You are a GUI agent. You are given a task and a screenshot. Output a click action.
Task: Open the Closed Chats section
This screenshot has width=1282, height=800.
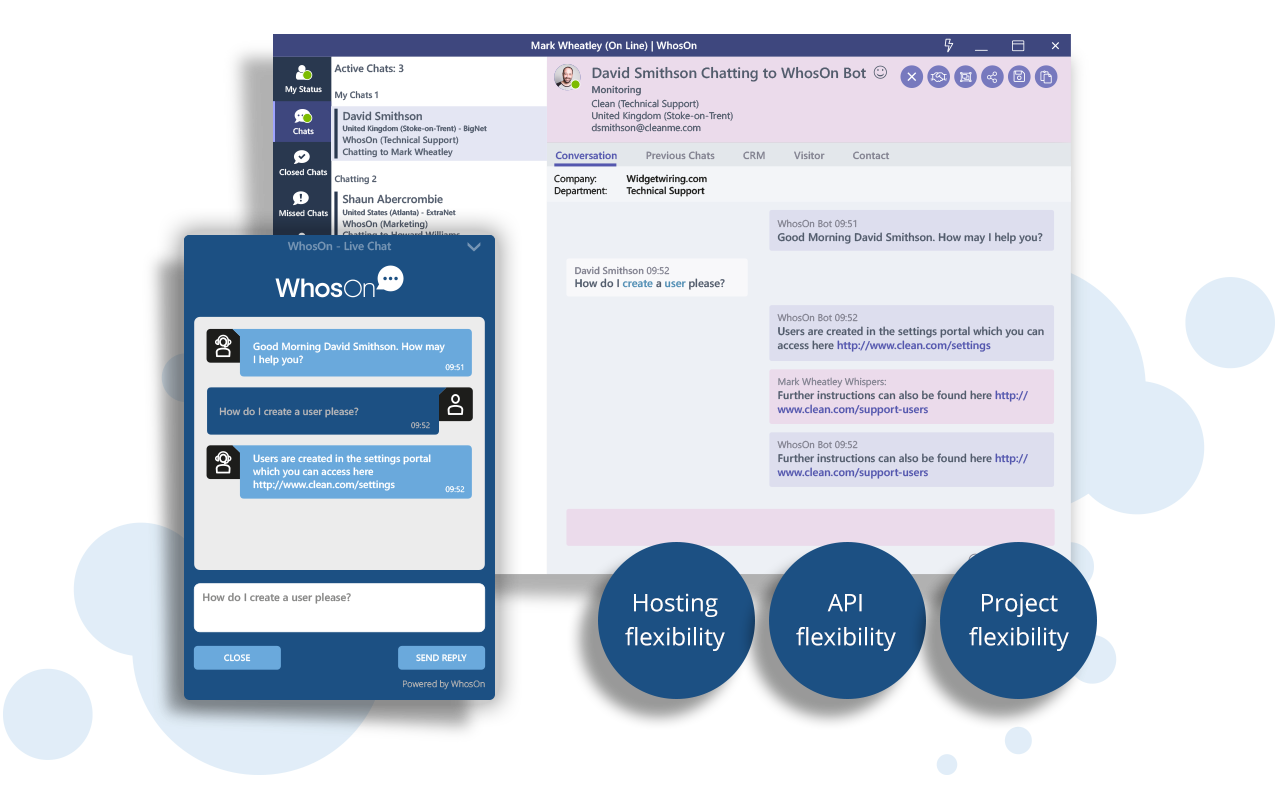[x=303, y=163]
